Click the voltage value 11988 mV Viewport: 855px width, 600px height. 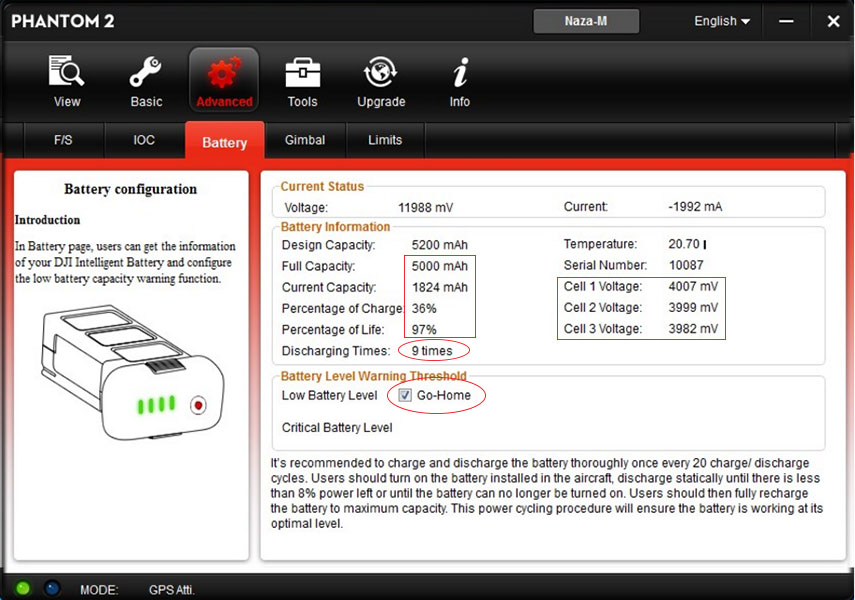(425, 208)
